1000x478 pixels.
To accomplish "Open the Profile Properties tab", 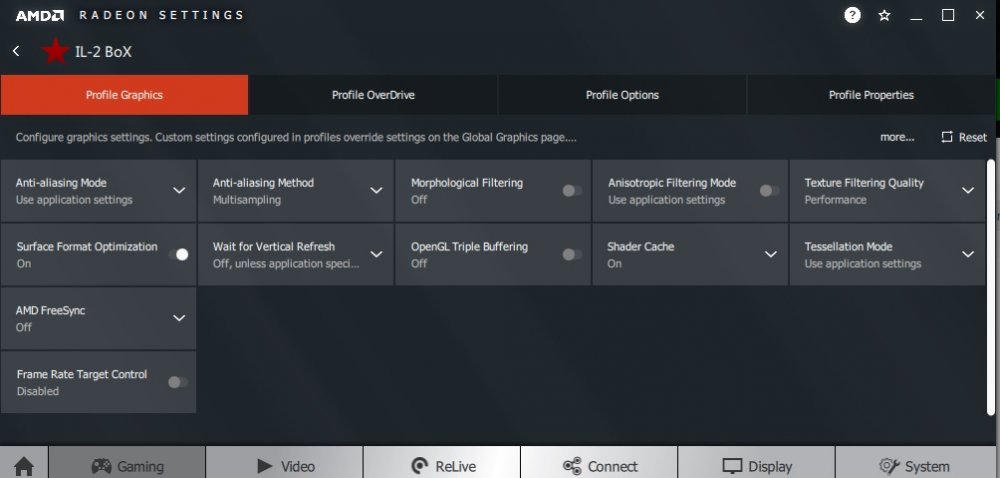I will 871,95.
